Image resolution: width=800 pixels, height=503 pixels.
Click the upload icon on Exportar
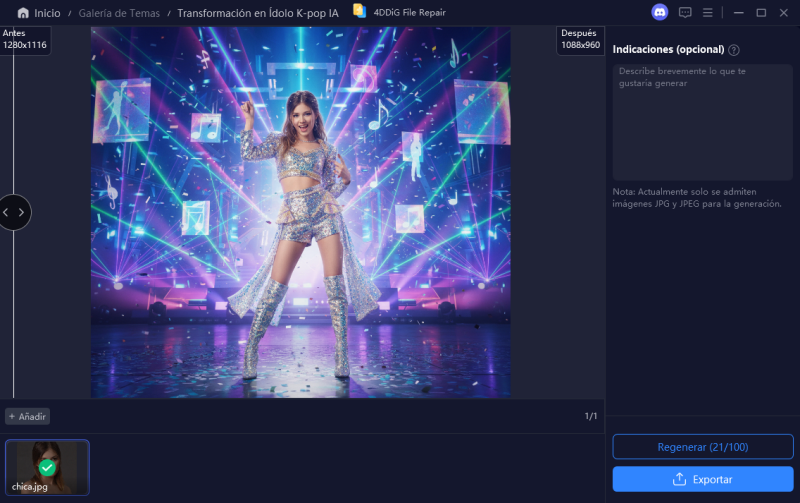coord(680,479)
